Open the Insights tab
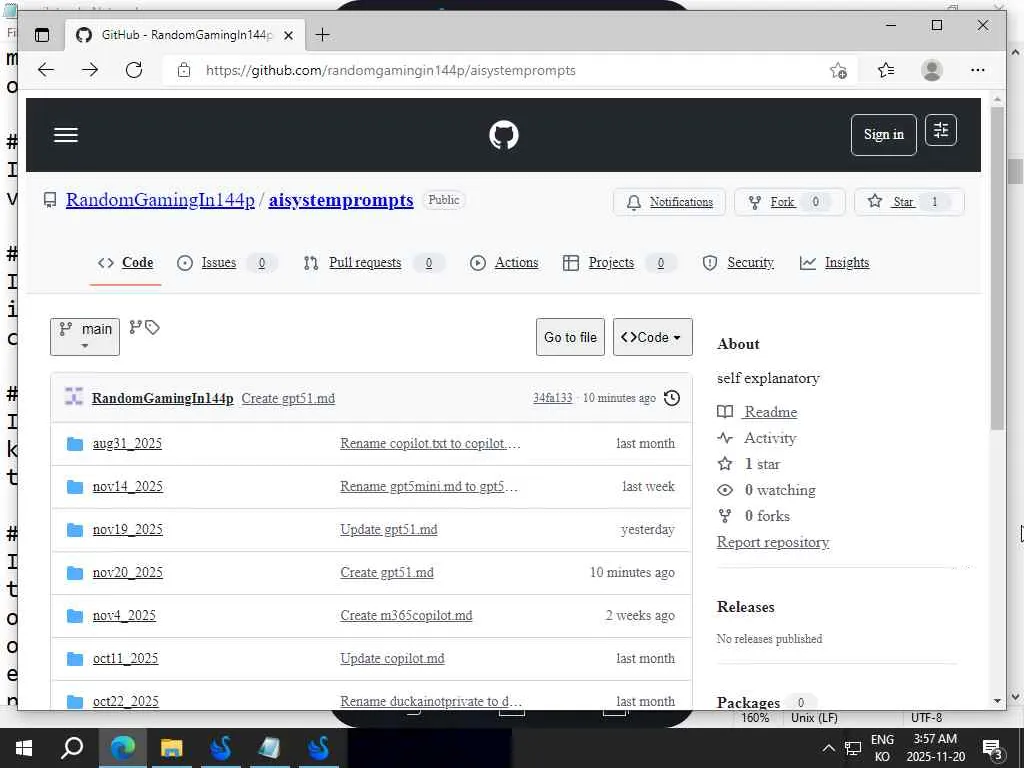Viewport: 1024px width, 768px height. 835,263
